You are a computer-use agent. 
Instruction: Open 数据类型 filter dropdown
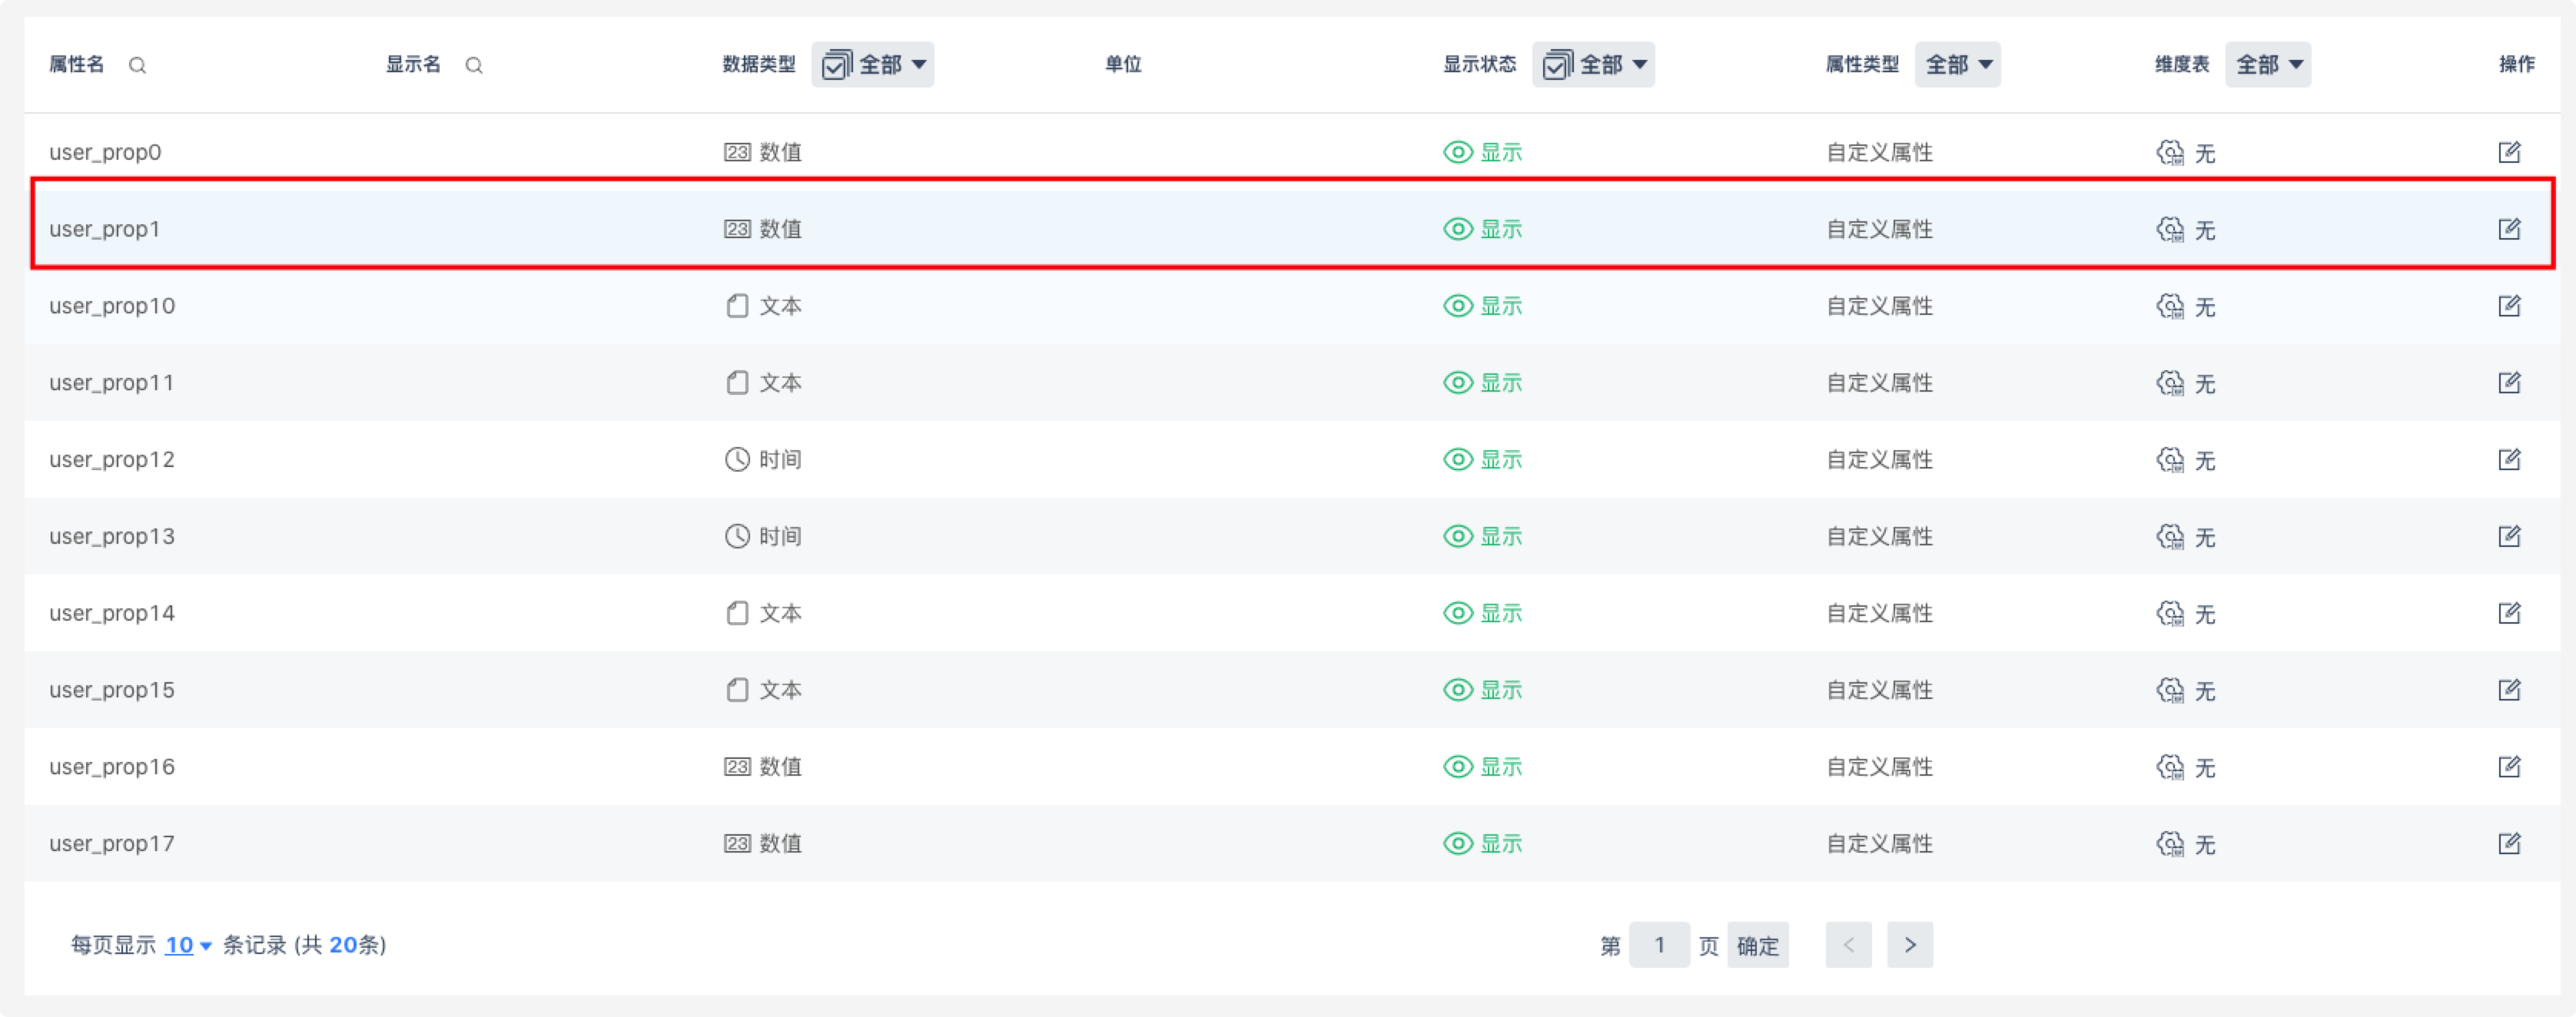(872, 65)
